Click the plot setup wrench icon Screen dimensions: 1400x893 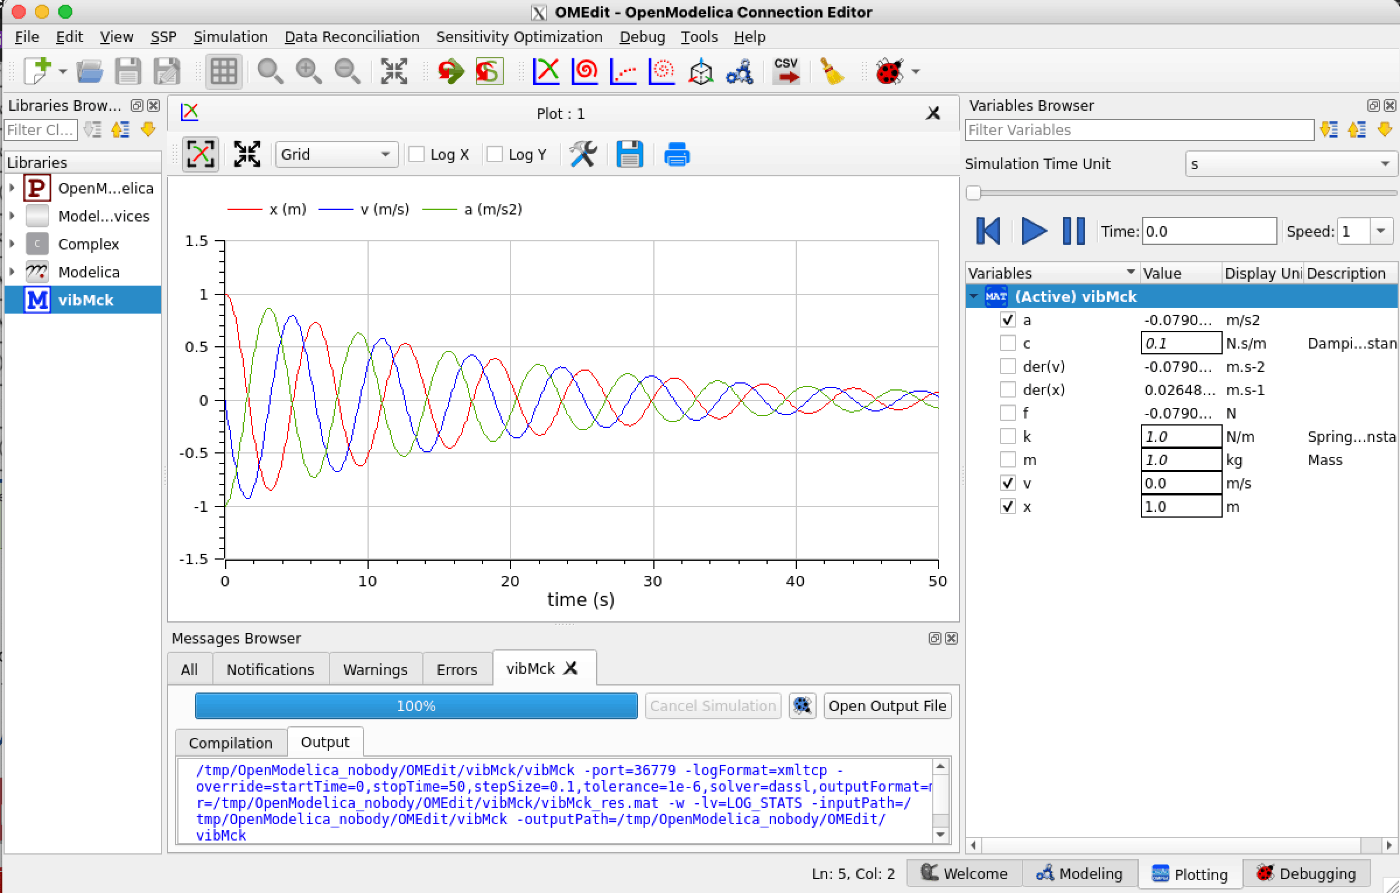pos(583,154)
